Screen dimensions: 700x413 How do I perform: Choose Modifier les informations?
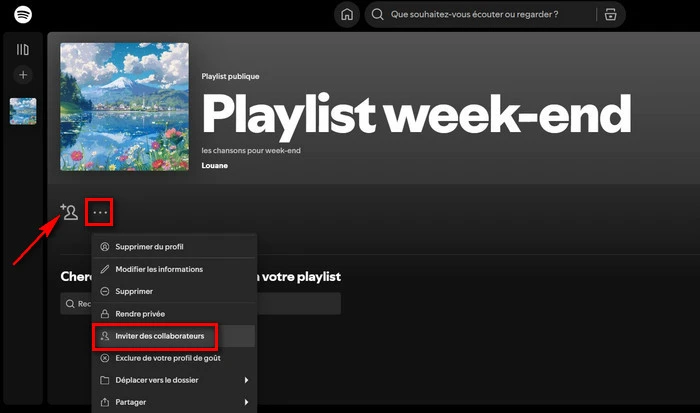click(x=158, y=269)
